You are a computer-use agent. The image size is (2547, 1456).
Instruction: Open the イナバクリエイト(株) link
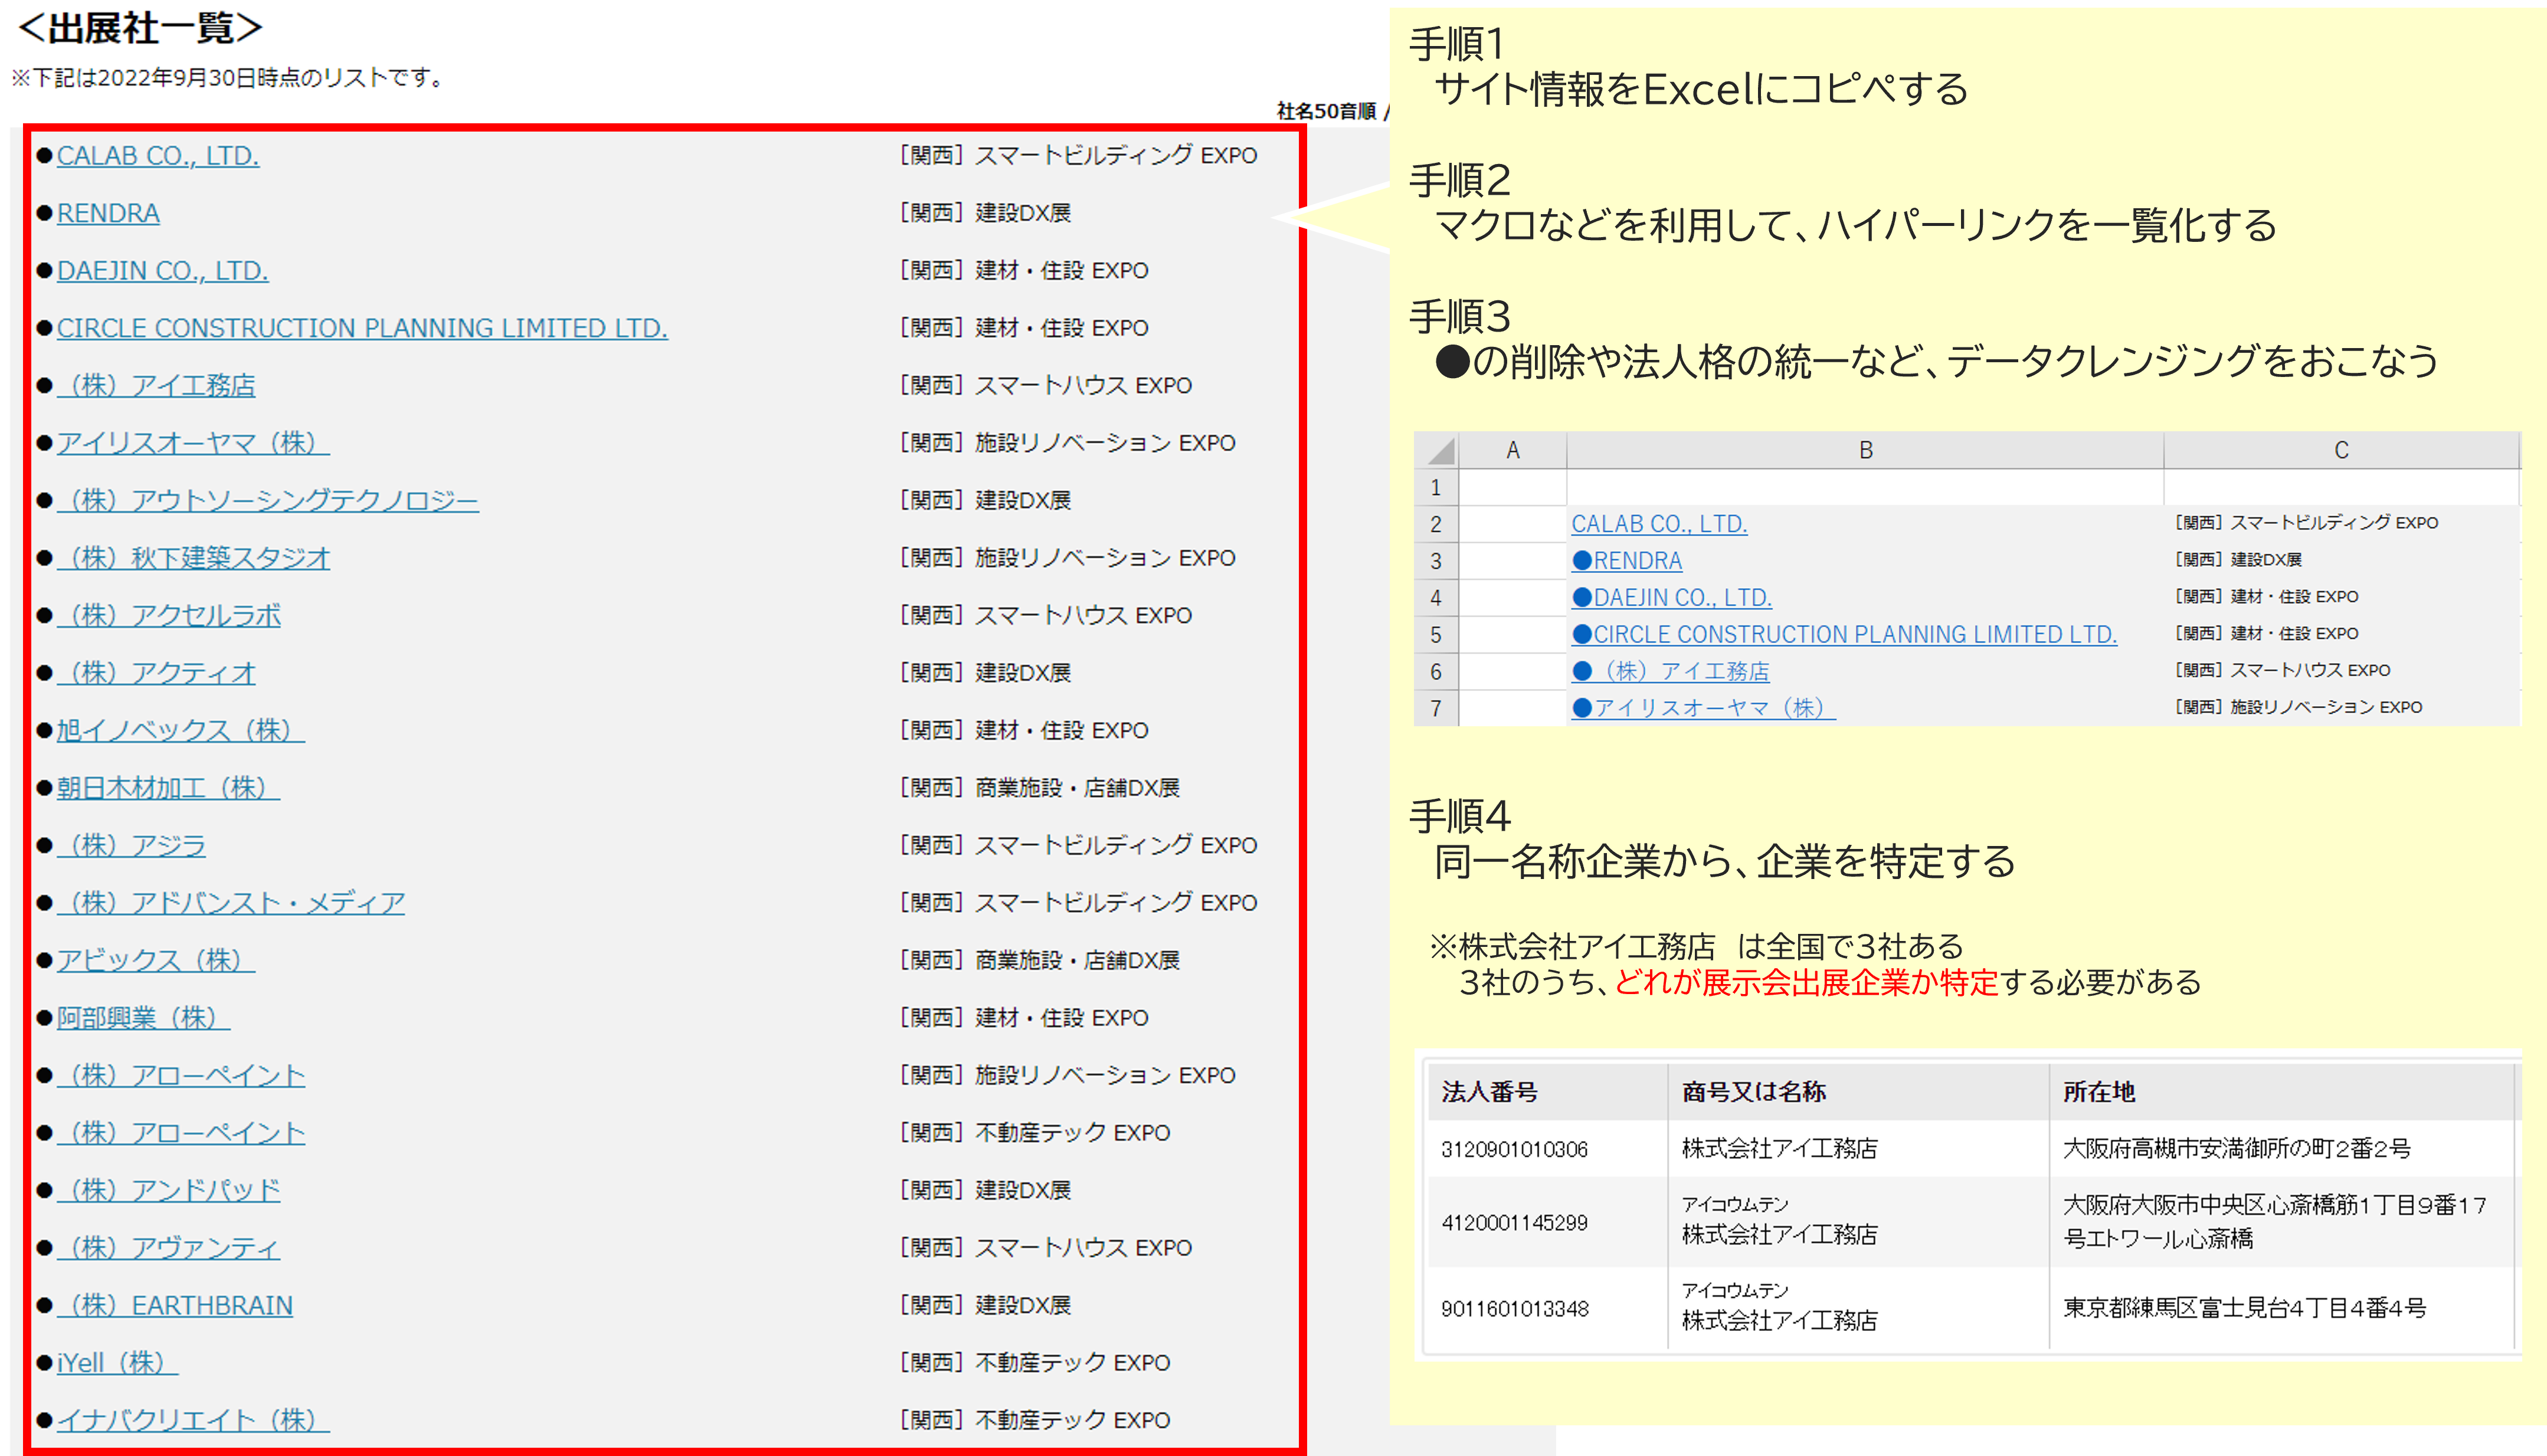[x=193, y=1420]
